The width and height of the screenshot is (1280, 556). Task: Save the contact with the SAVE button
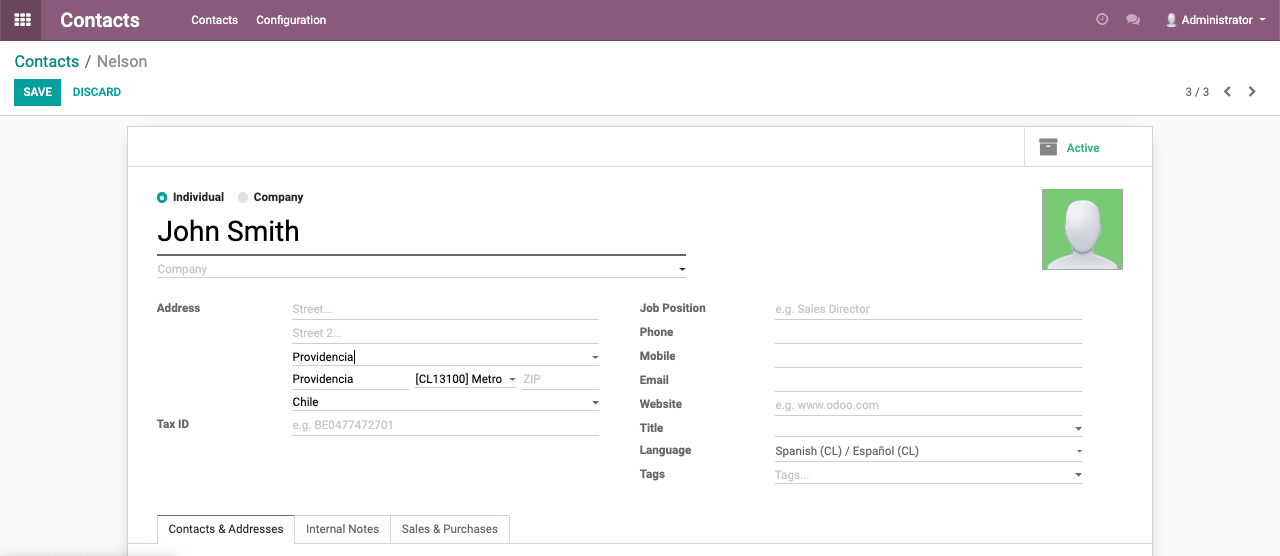(x=37, y=92)
